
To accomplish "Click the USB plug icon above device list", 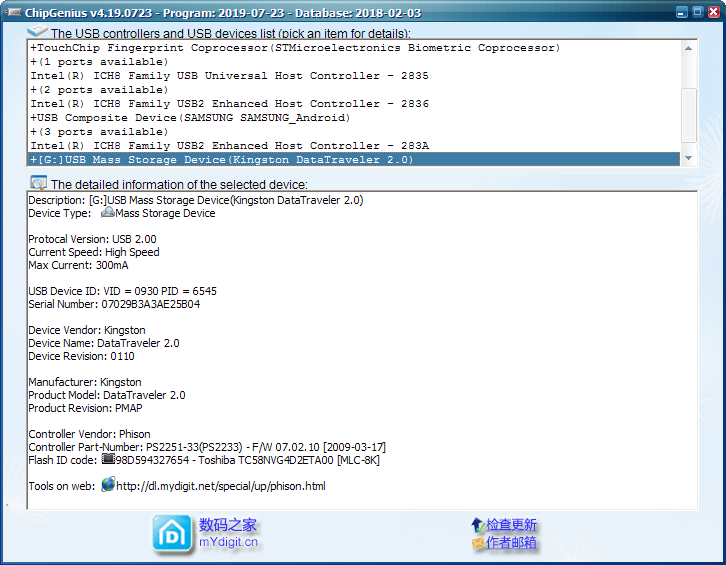I will coord(38,31).
